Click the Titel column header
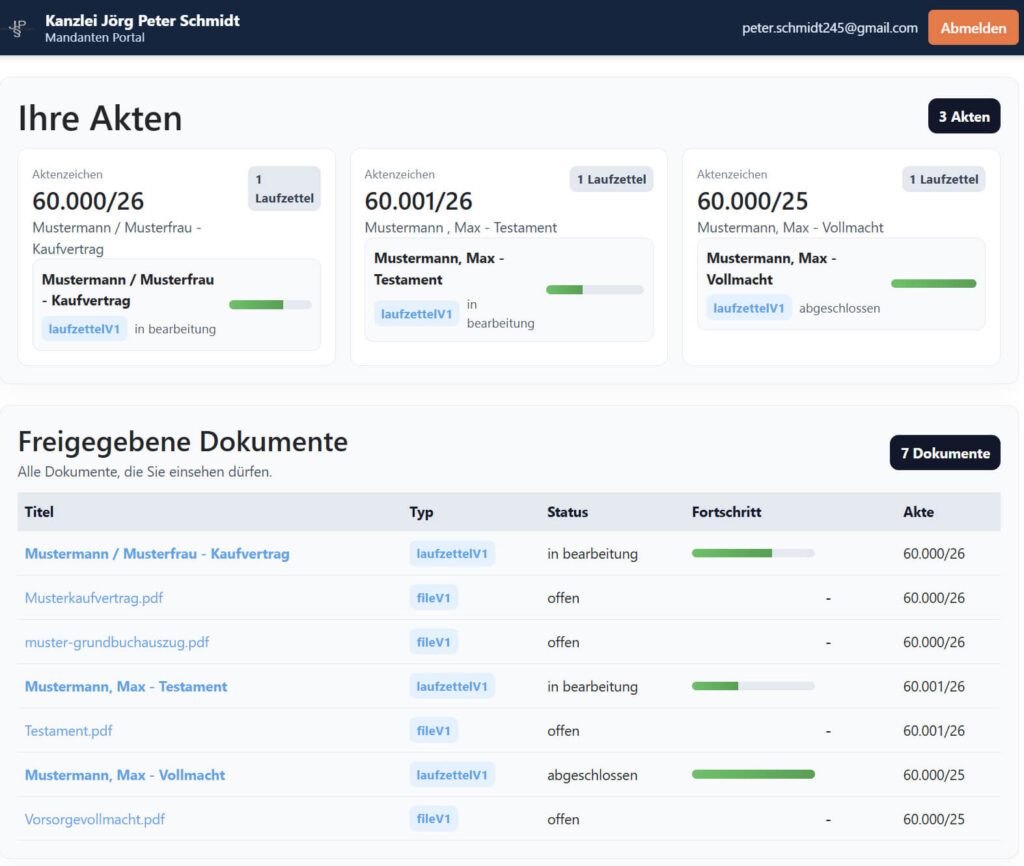The width and height of the screenshot is (1024, 866). pyautogui.click(x=39, y=512)
